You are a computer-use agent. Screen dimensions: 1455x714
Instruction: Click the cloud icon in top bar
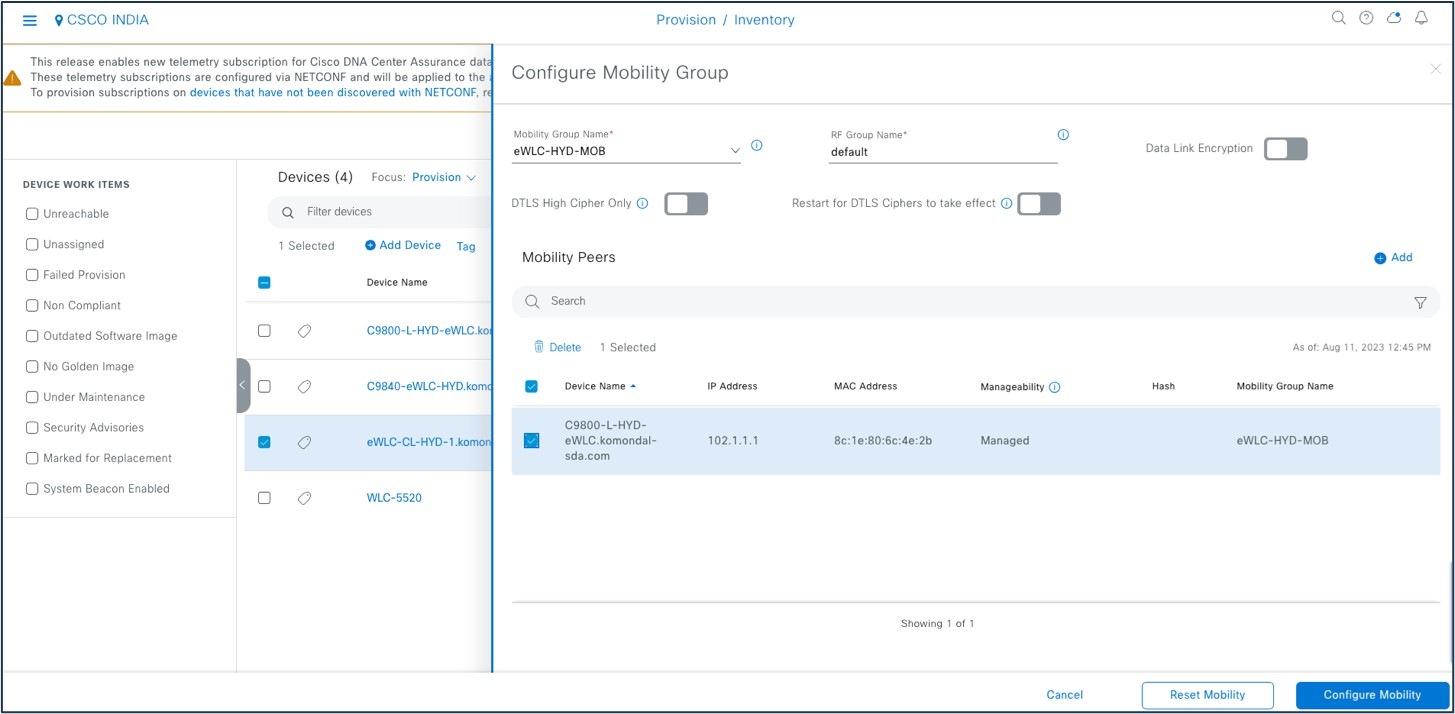tap(1394, 17)
